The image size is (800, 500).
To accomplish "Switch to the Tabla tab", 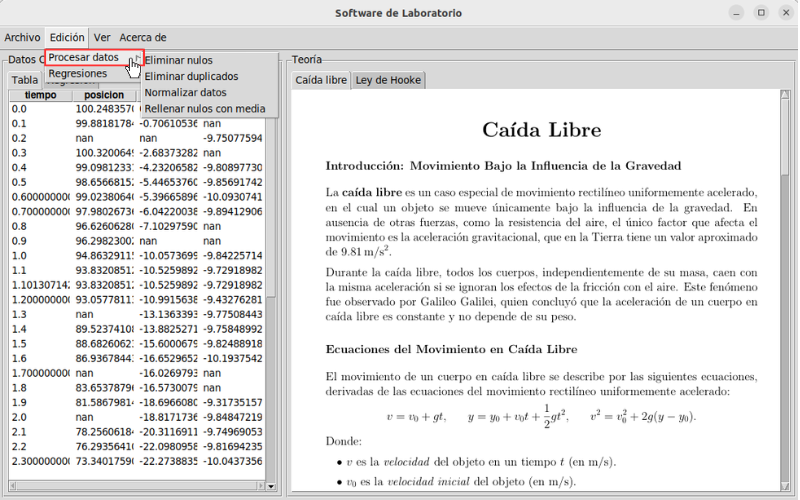I will [x=24, y=80].
